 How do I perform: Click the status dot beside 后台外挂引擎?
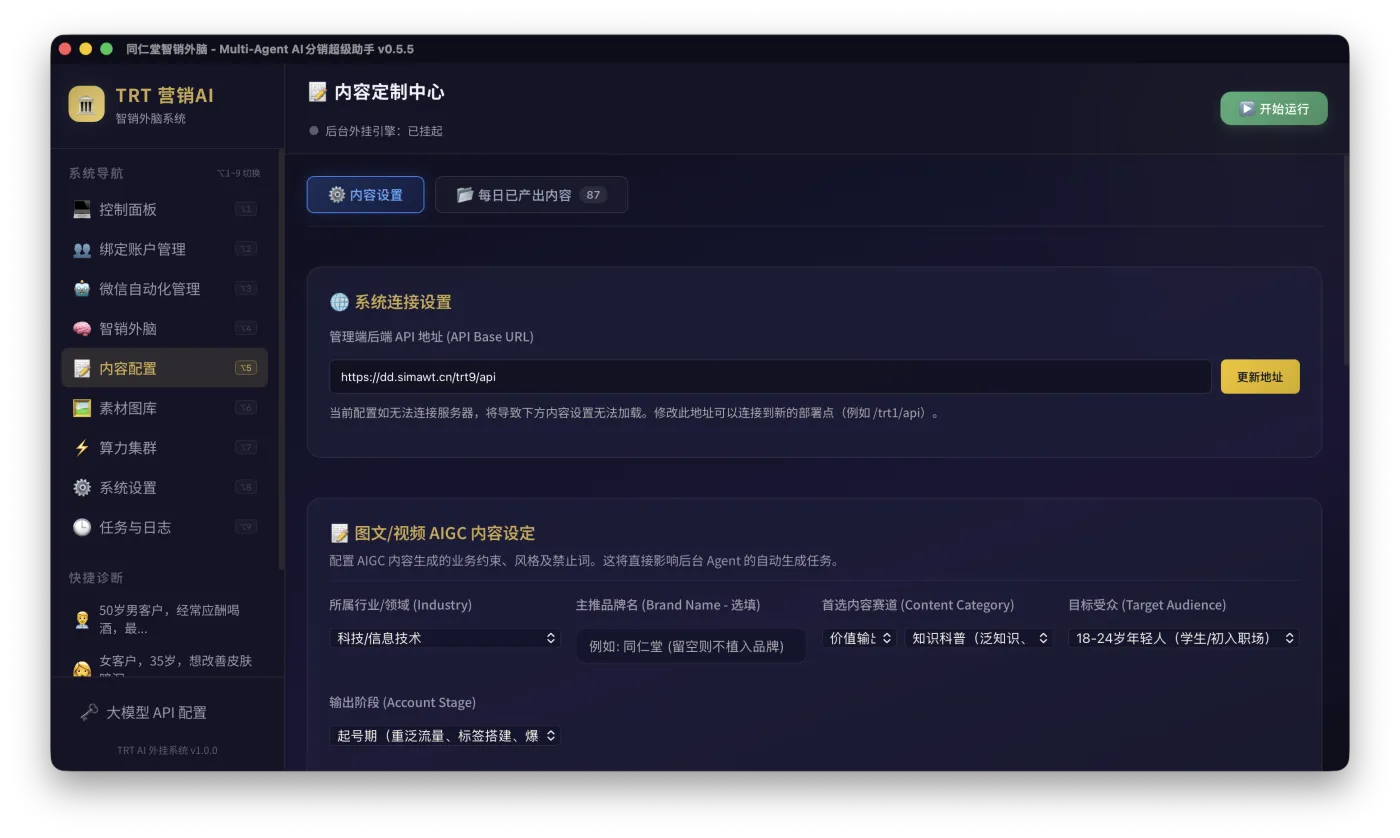[x=314, y=131]
